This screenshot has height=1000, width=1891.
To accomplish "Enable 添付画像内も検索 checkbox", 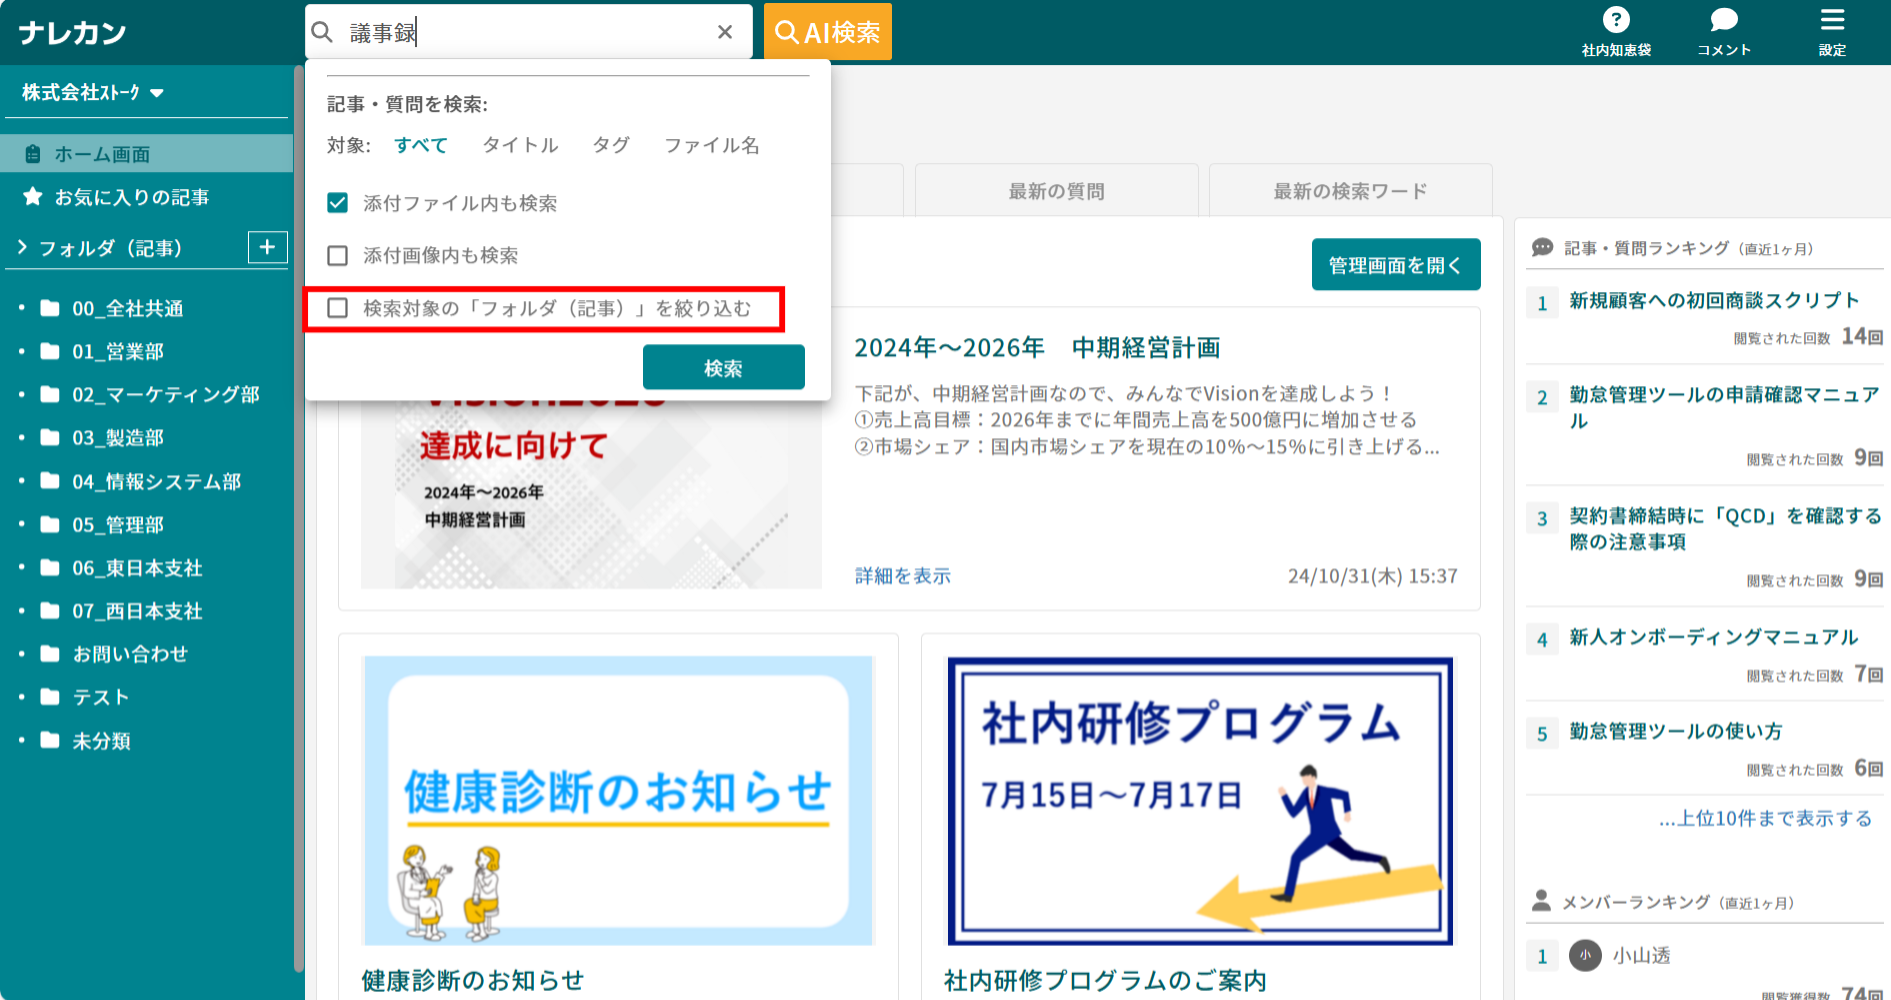I will click(x=337, y=256).
